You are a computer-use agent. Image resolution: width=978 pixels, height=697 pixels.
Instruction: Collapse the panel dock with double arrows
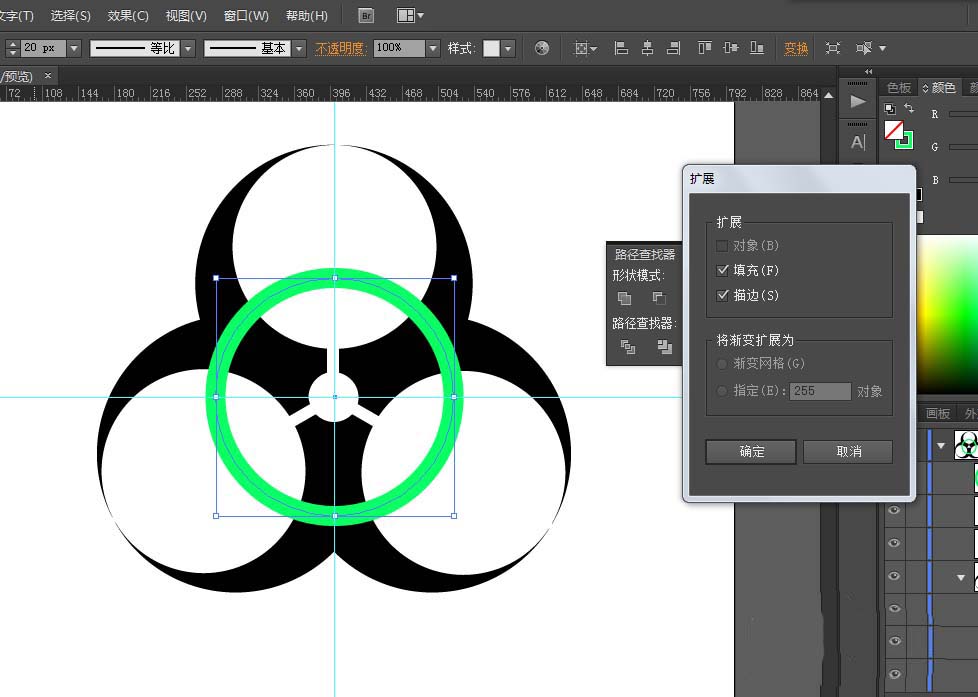point(868,72)
